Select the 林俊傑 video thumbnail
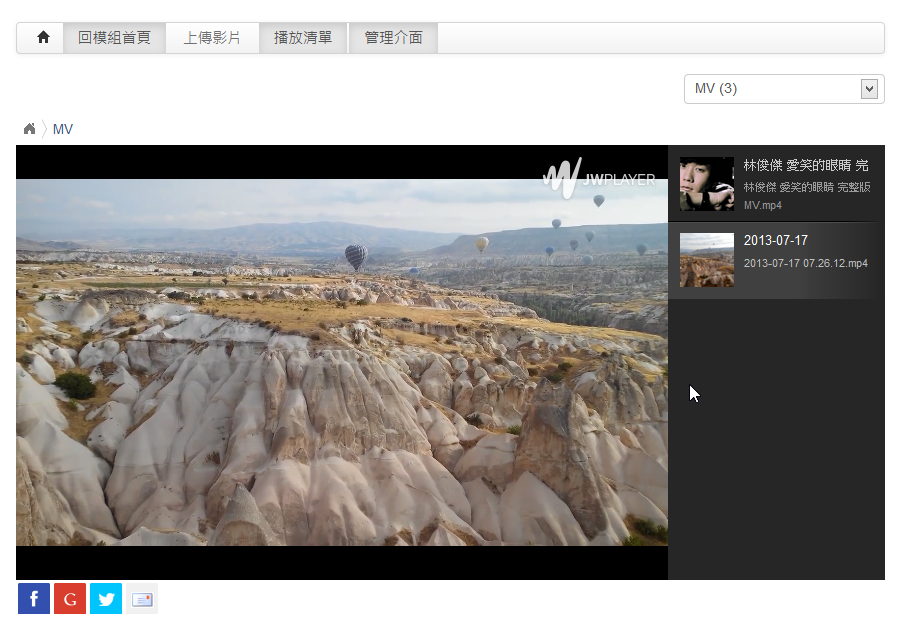 pyautogui.click(x=706, y=184)
